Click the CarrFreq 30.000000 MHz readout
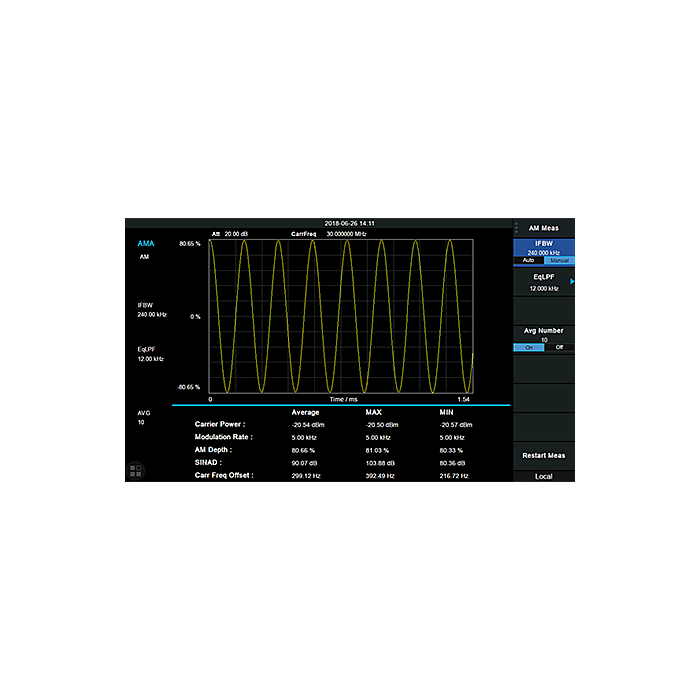The height and width of the screenshot is (700, 700). tap(327, 233)
